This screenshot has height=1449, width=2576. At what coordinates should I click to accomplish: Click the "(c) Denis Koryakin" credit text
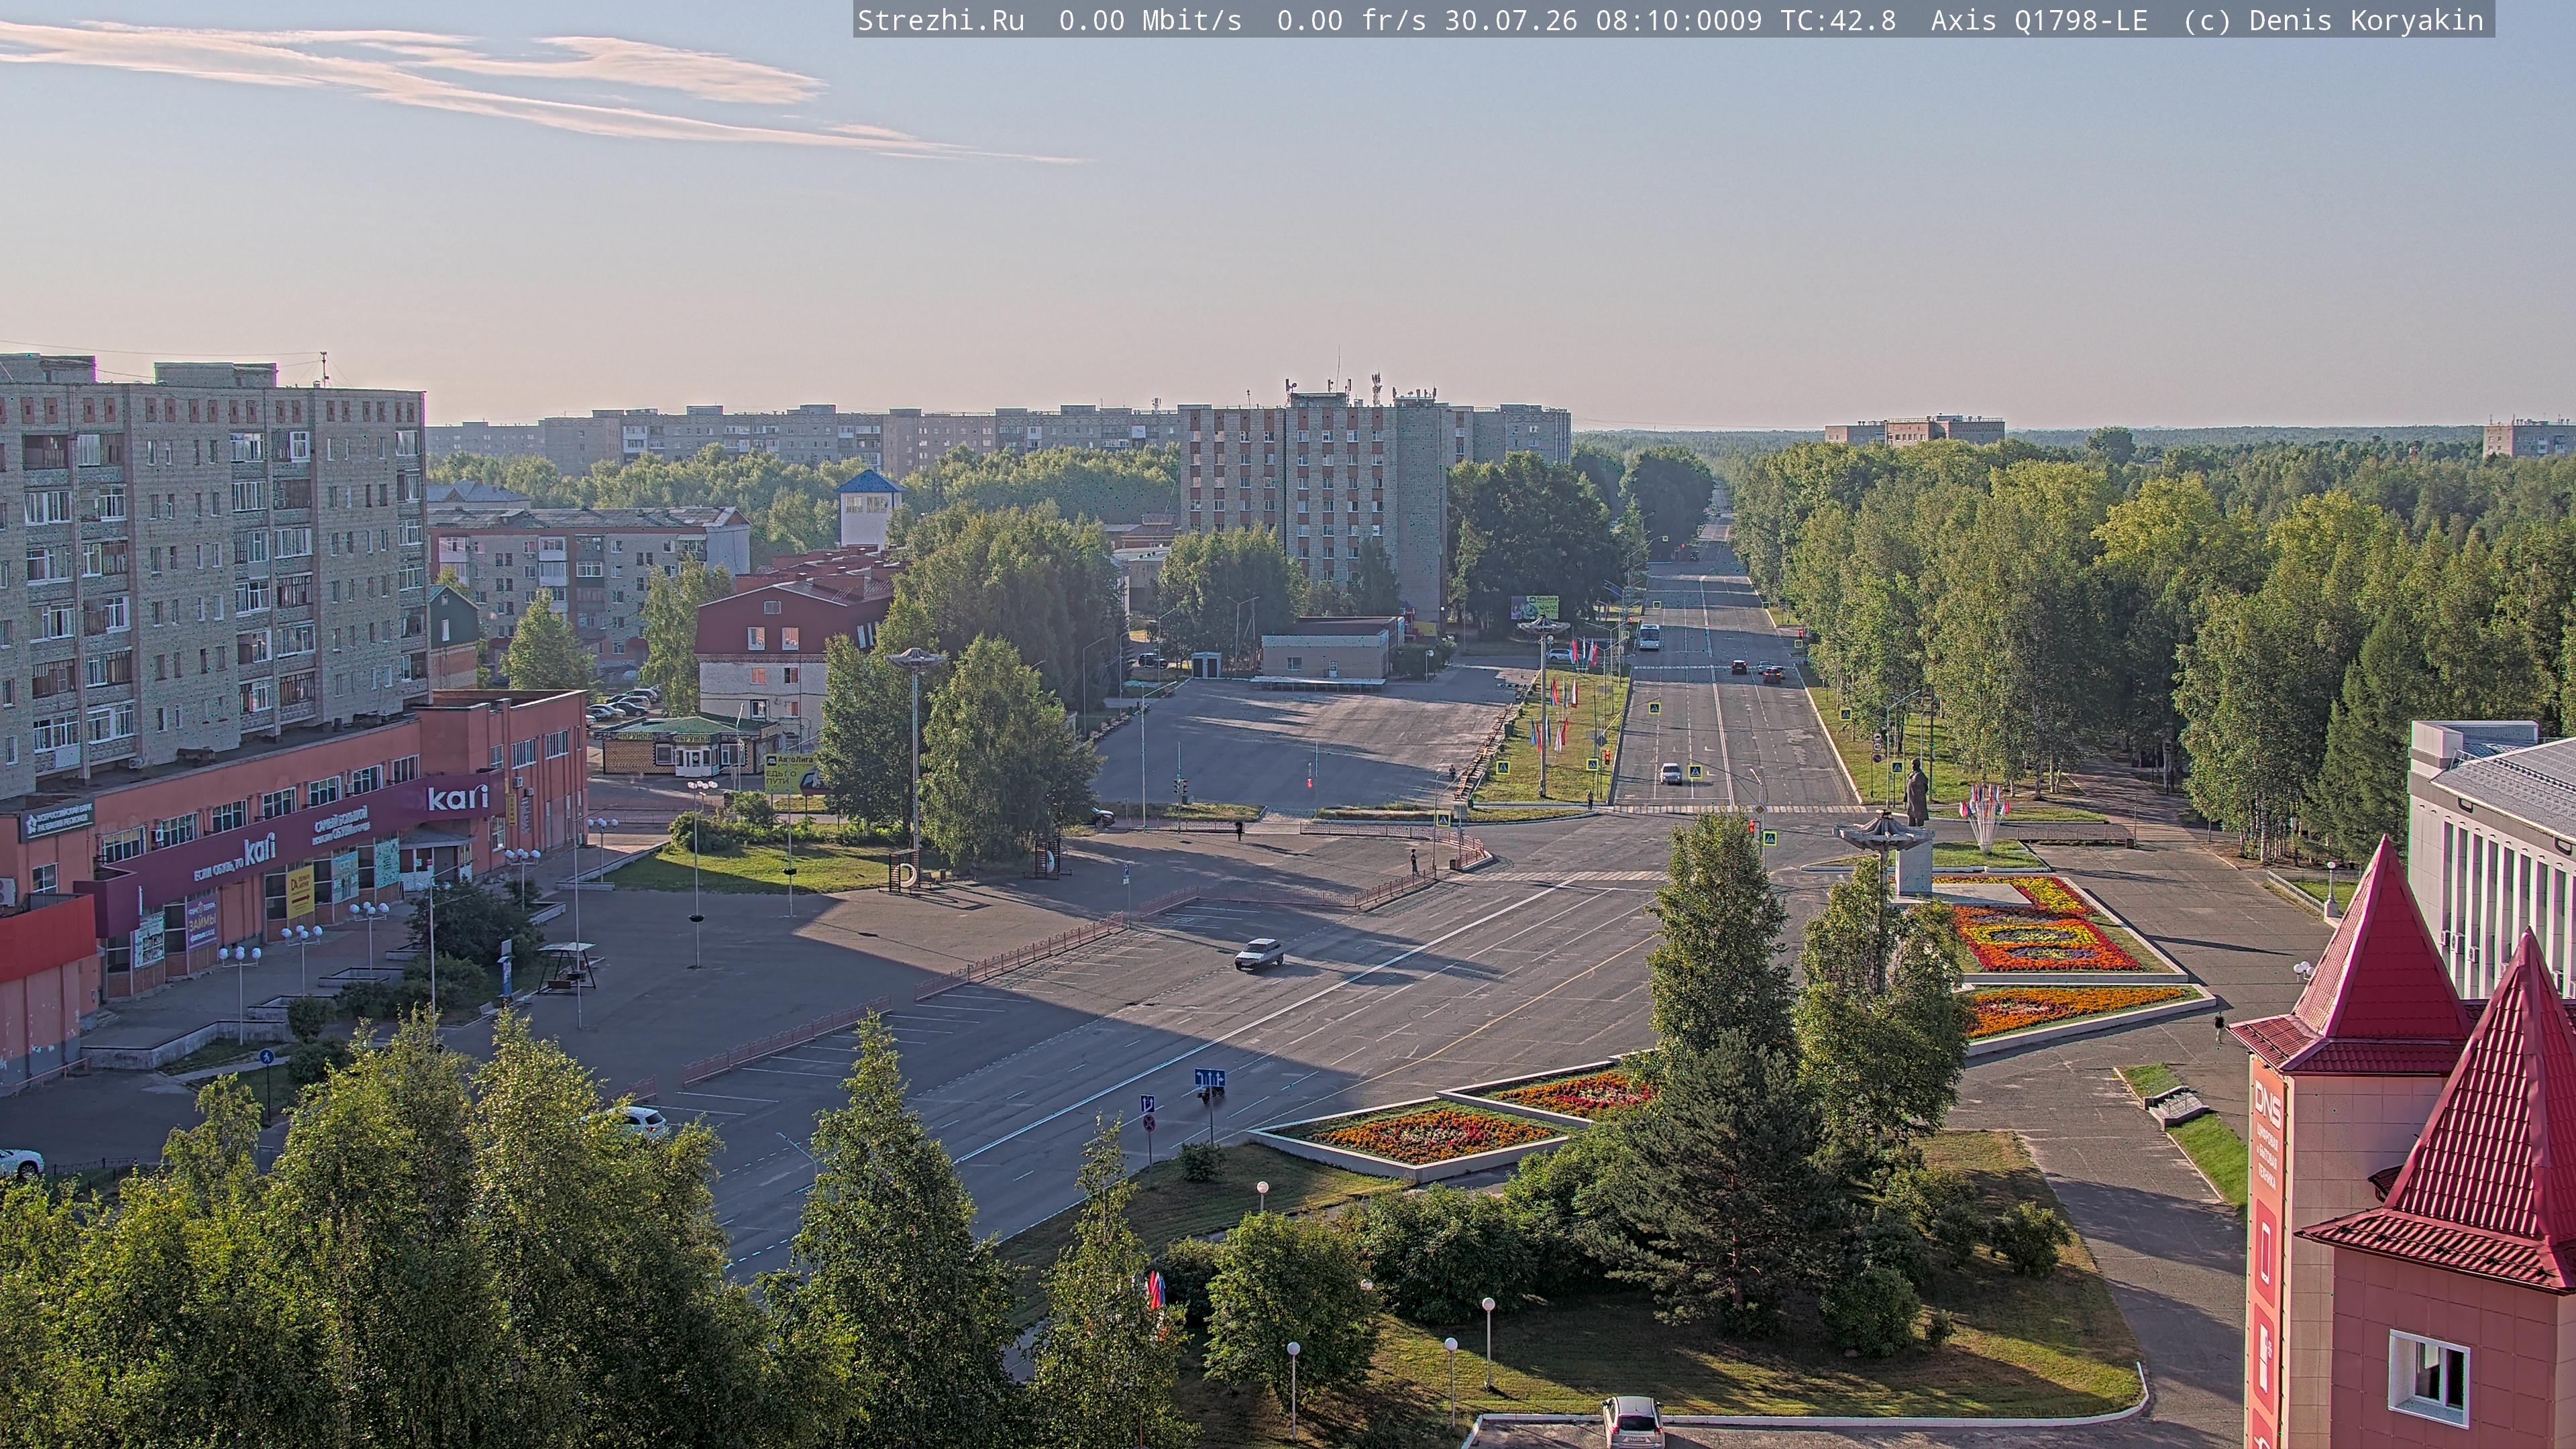pos(2333,21)
